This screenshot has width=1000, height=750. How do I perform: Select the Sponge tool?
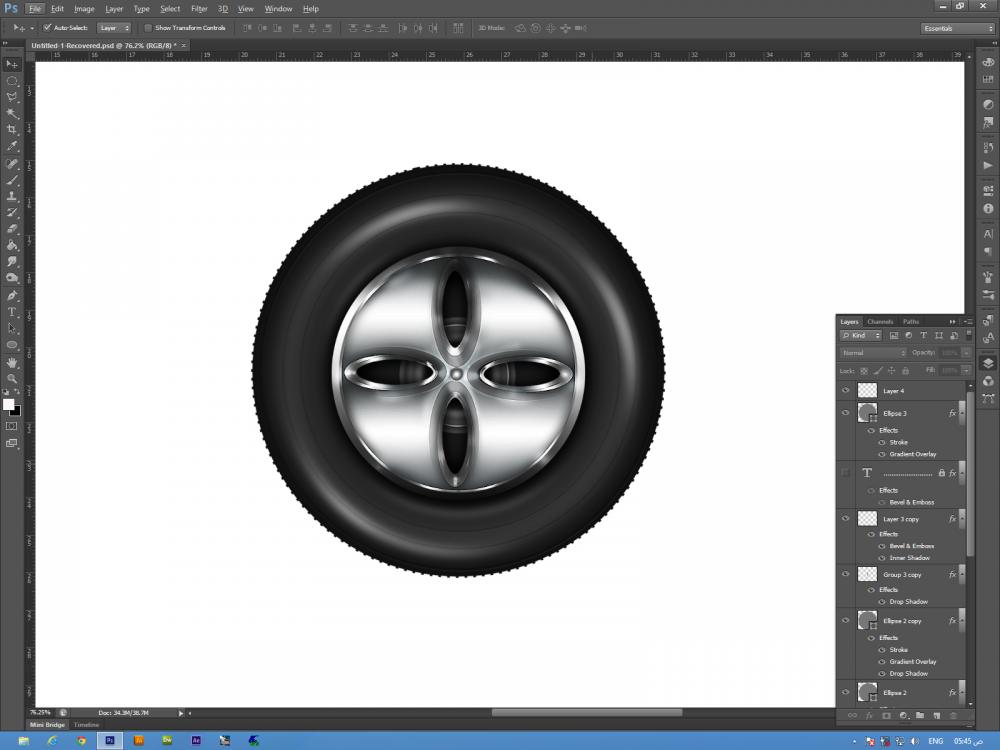coord(12,278)
